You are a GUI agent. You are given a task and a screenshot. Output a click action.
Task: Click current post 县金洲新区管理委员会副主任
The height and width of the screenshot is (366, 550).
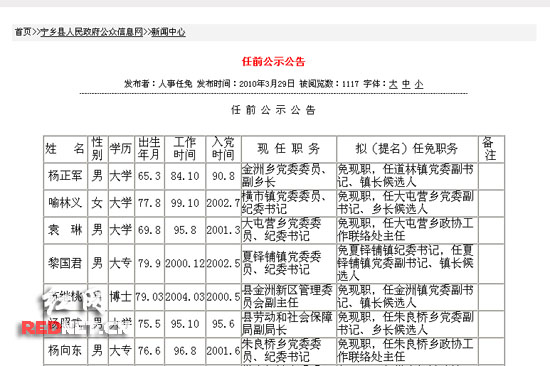(289, 297)
